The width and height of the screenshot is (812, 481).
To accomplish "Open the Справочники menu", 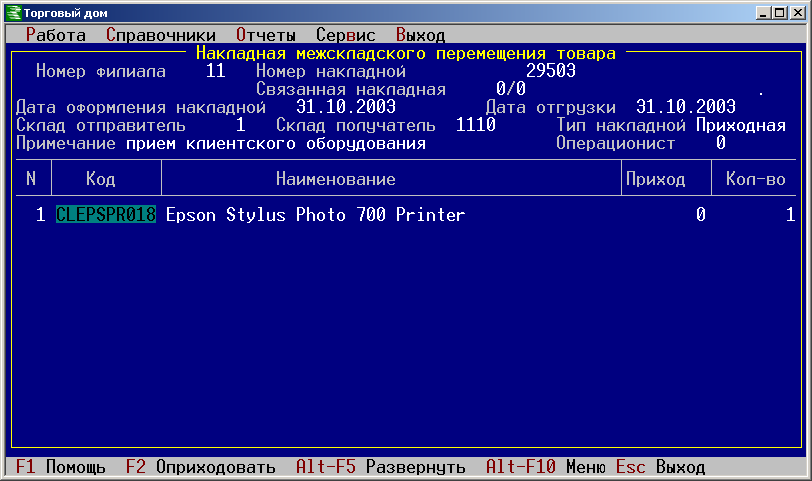I will click(x=161, y=35).
